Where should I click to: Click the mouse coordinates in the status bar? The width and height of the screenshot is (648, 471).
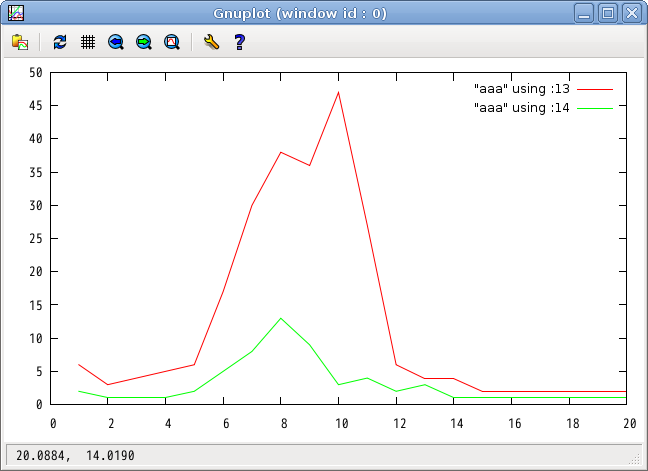75,456
